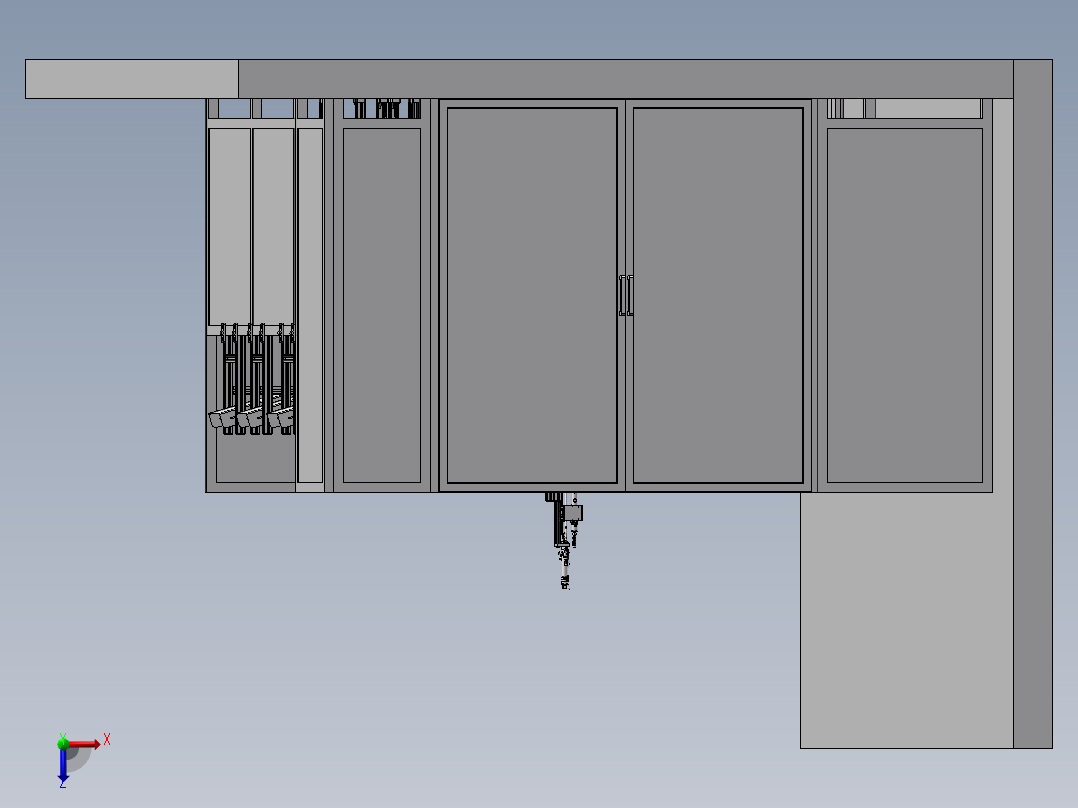Select the light gray block at the beam's left end
The image size is (1078, 808).
[x=132, y=79]
